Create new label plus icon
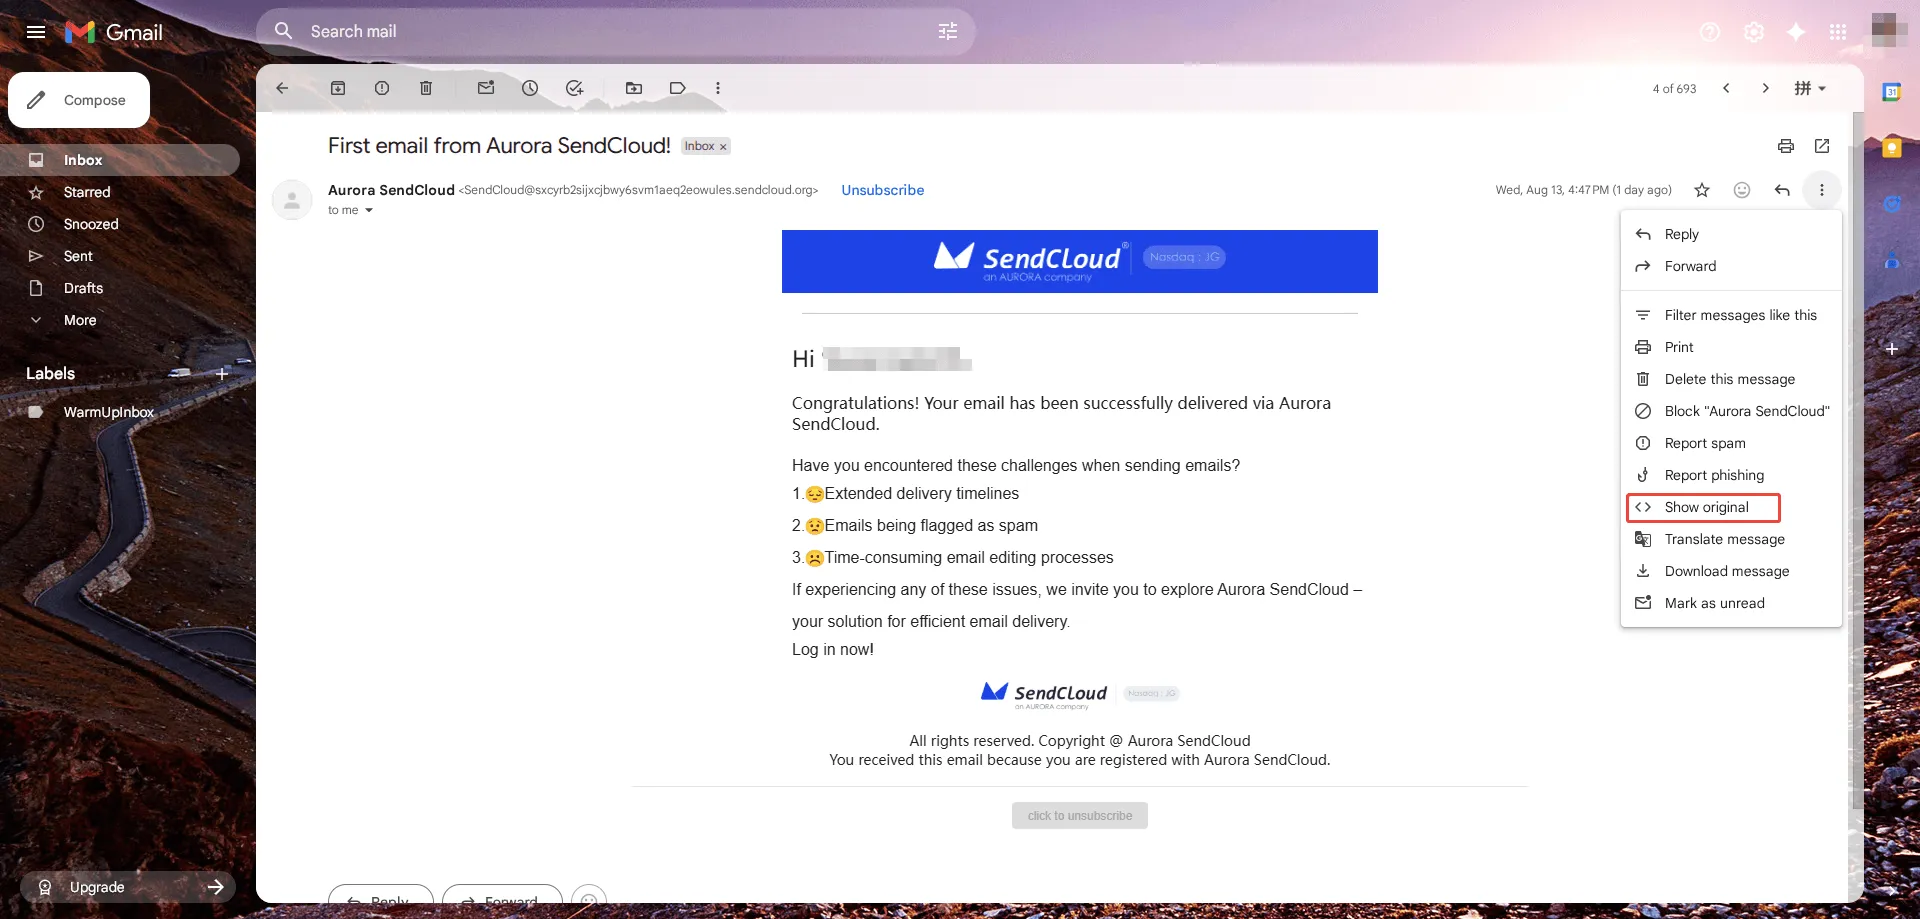1920x919 pixels. point(222,374)
